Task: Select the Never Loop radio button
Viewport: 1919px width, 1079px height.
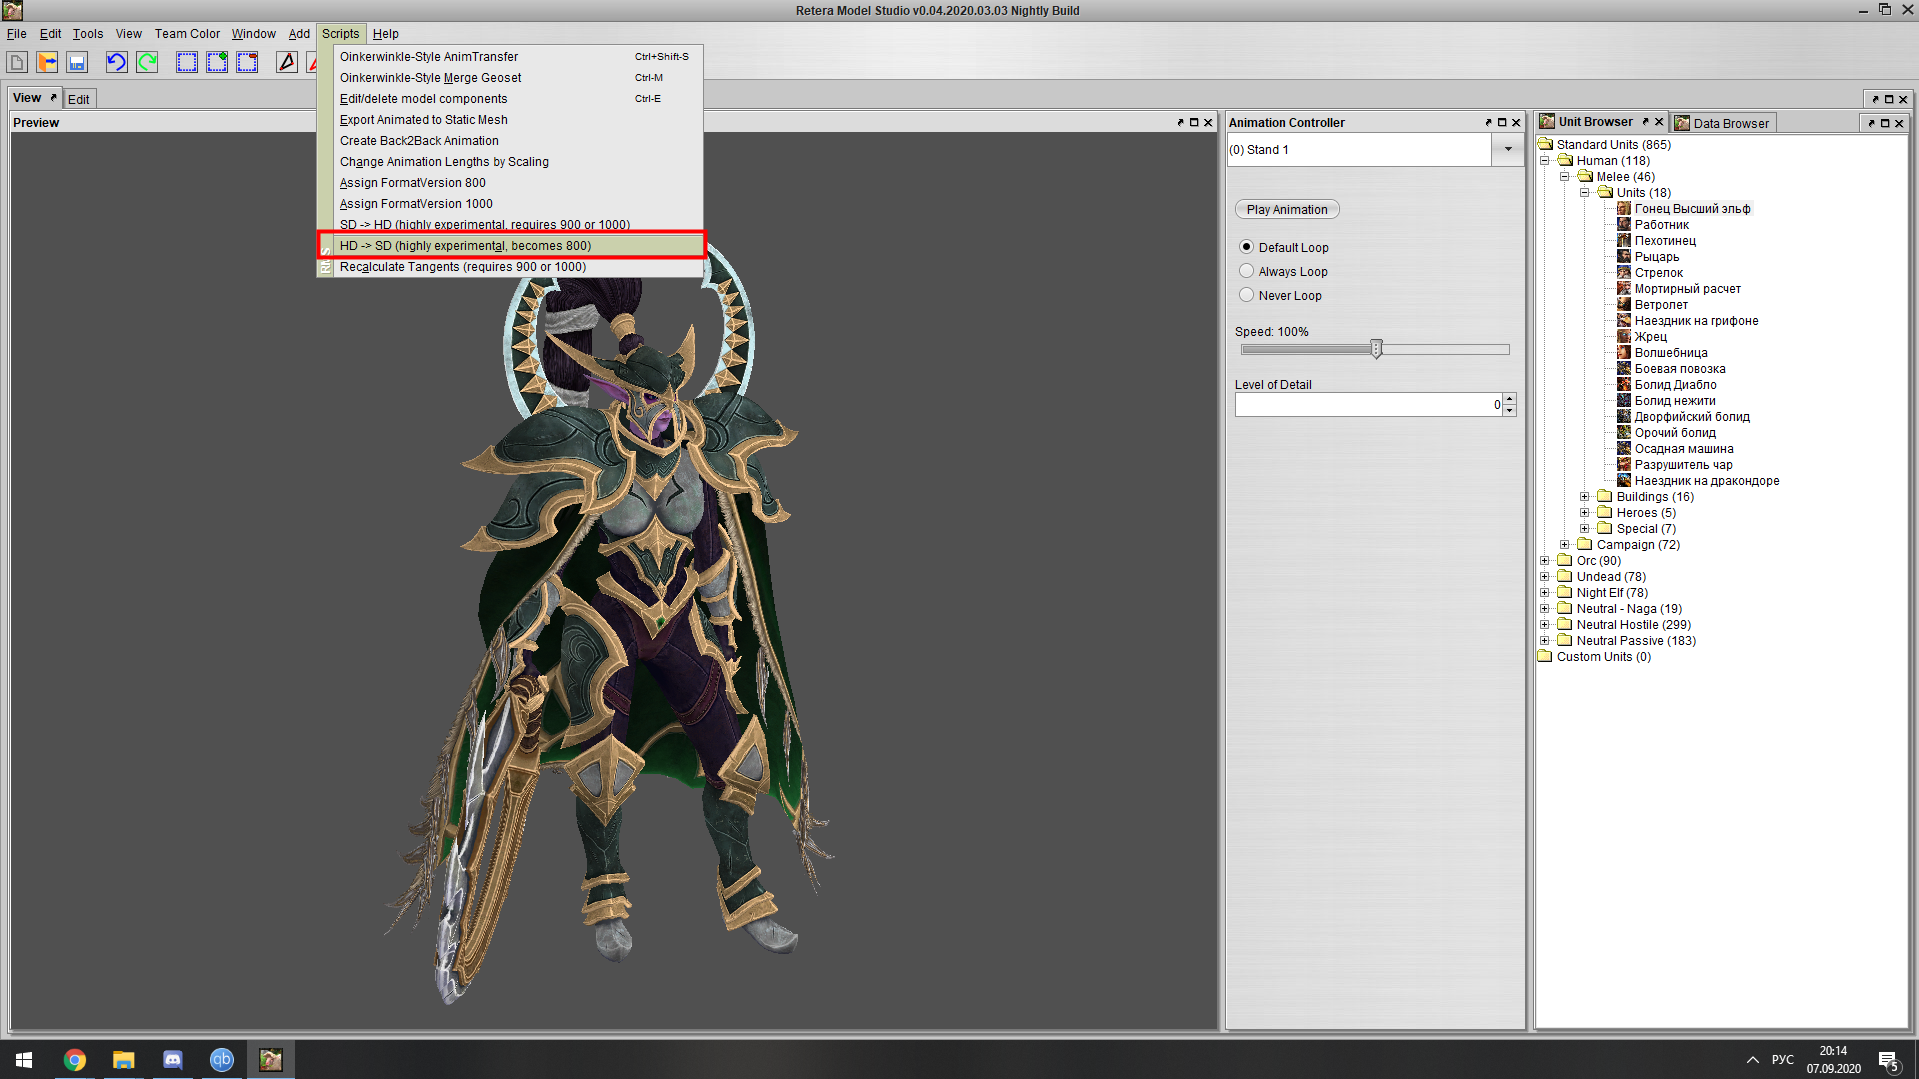Action: click(1246, 295)
